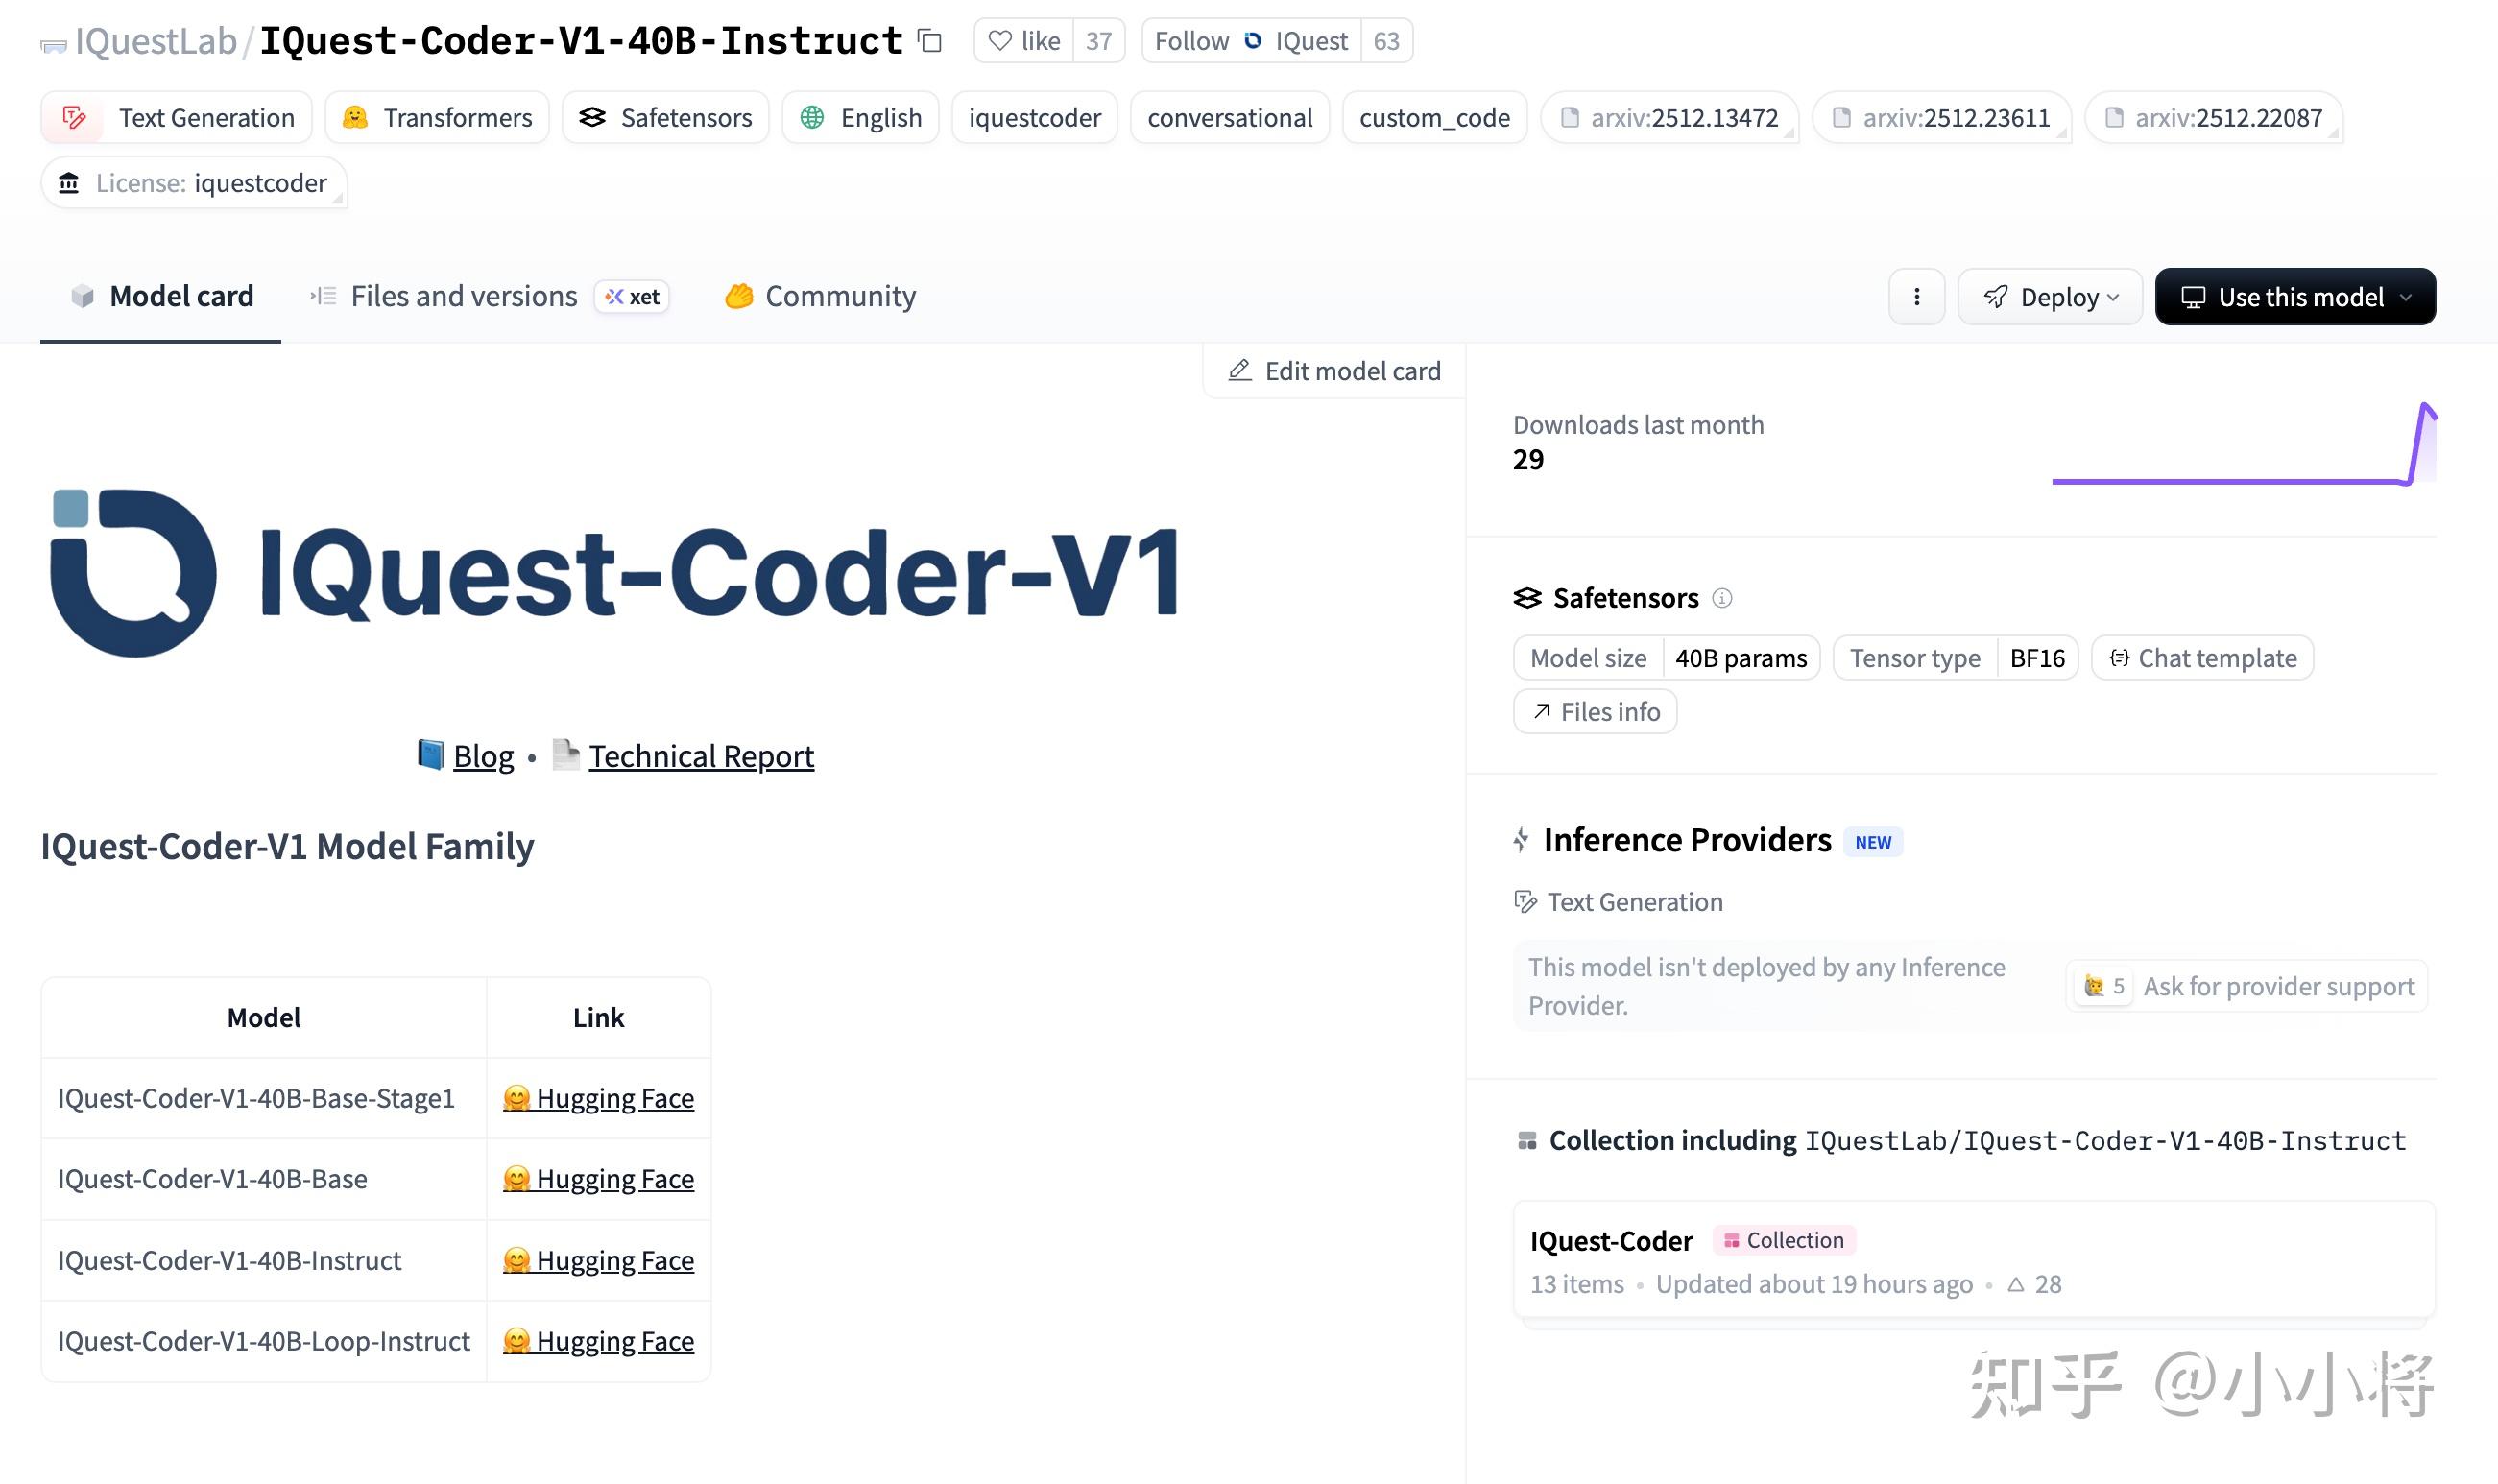Viewport: 2498px width, 1484px height.
Task: Click the Edit model card pencil button
Action: click(1334, 371)
